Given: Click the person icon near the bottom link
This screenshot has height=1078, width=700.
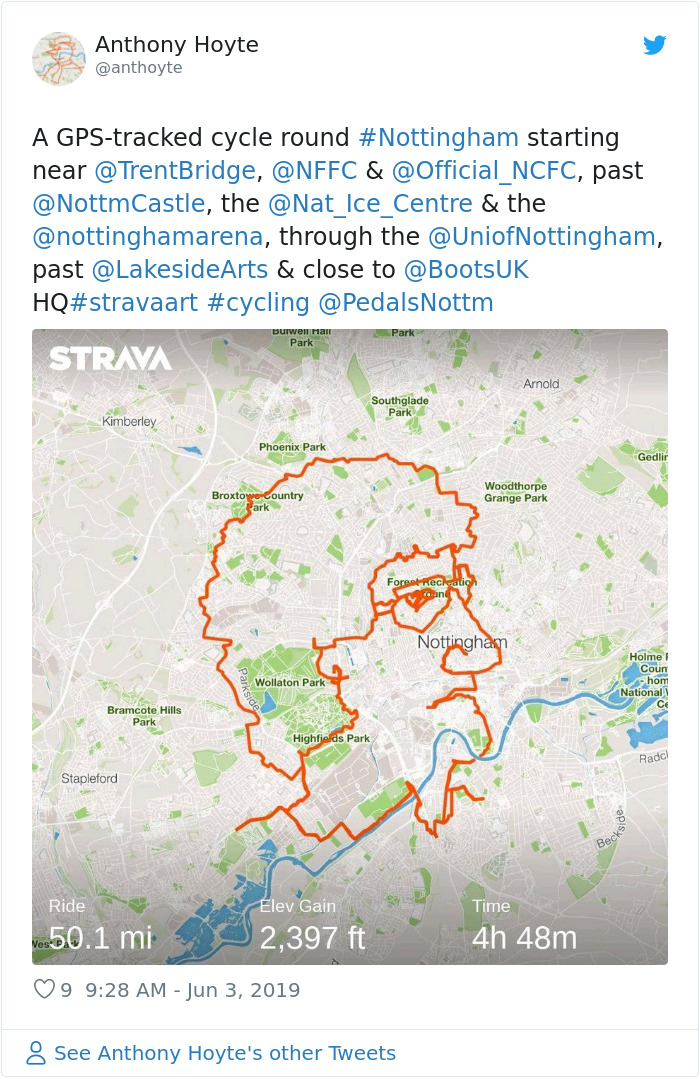Looking at the screenshot, I should pos(37,1052).
